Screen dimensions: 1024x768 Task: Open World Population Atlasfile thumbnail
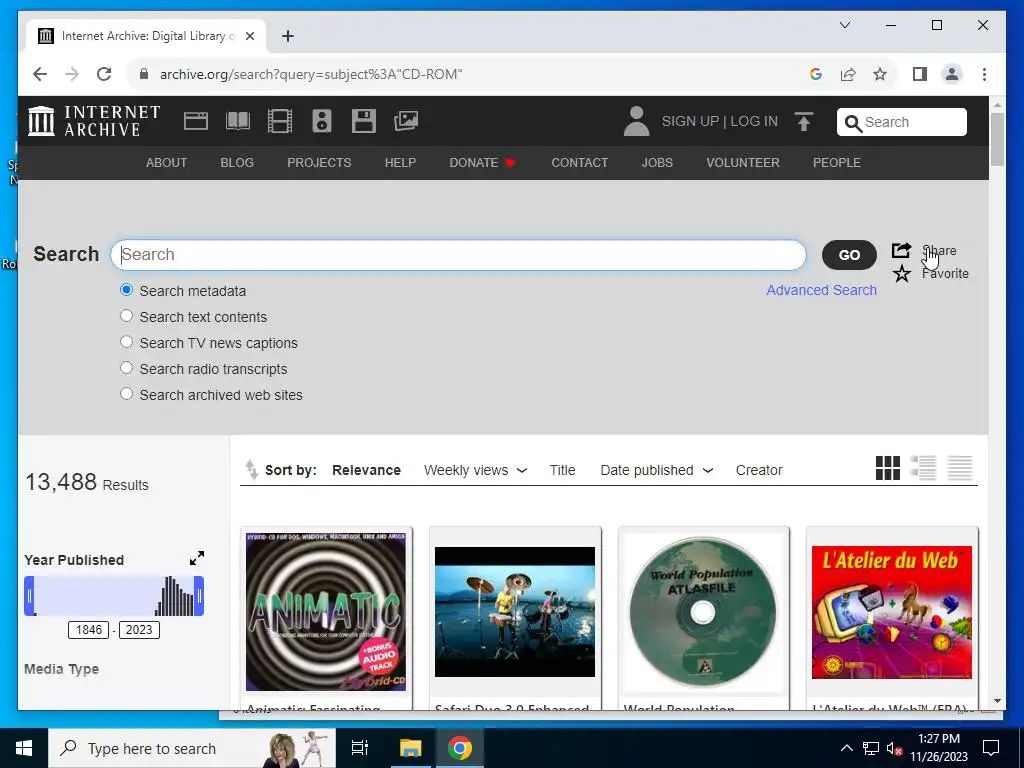(x=703, y=612)
